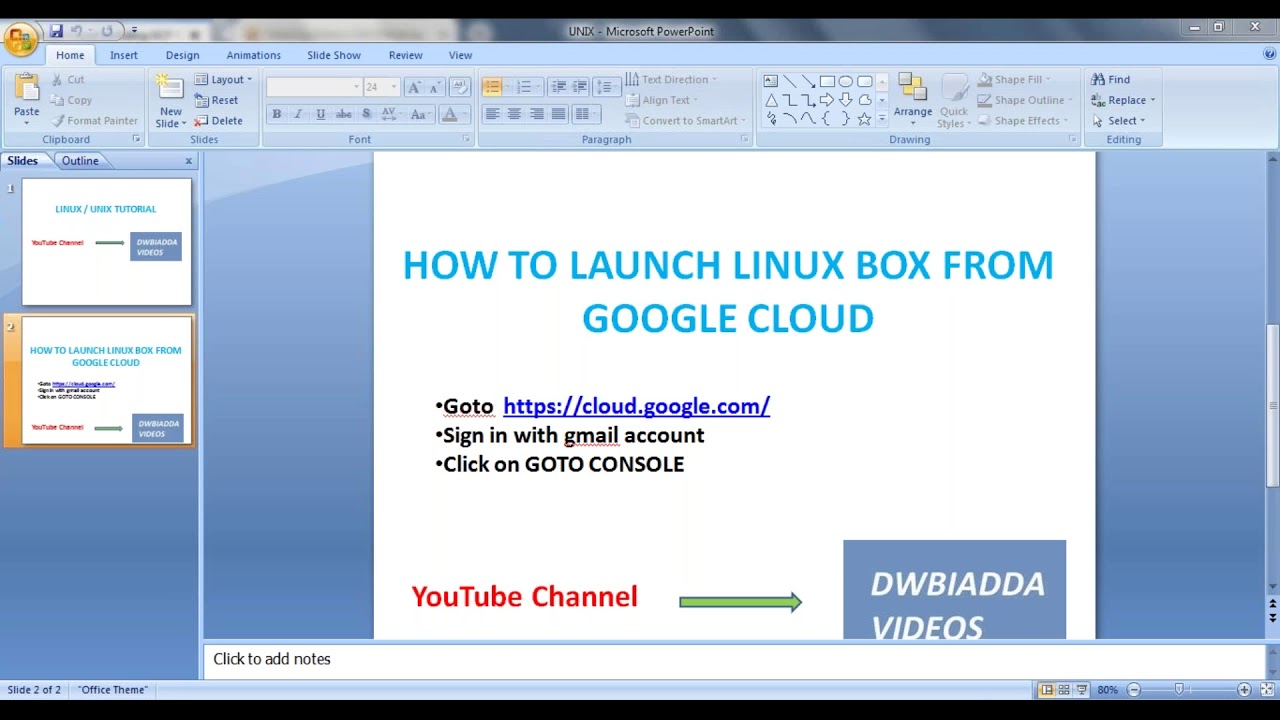Toggle Strikethrough formatting
Image resolution: width=1280 pixels, height=720 pixels.
343,114
